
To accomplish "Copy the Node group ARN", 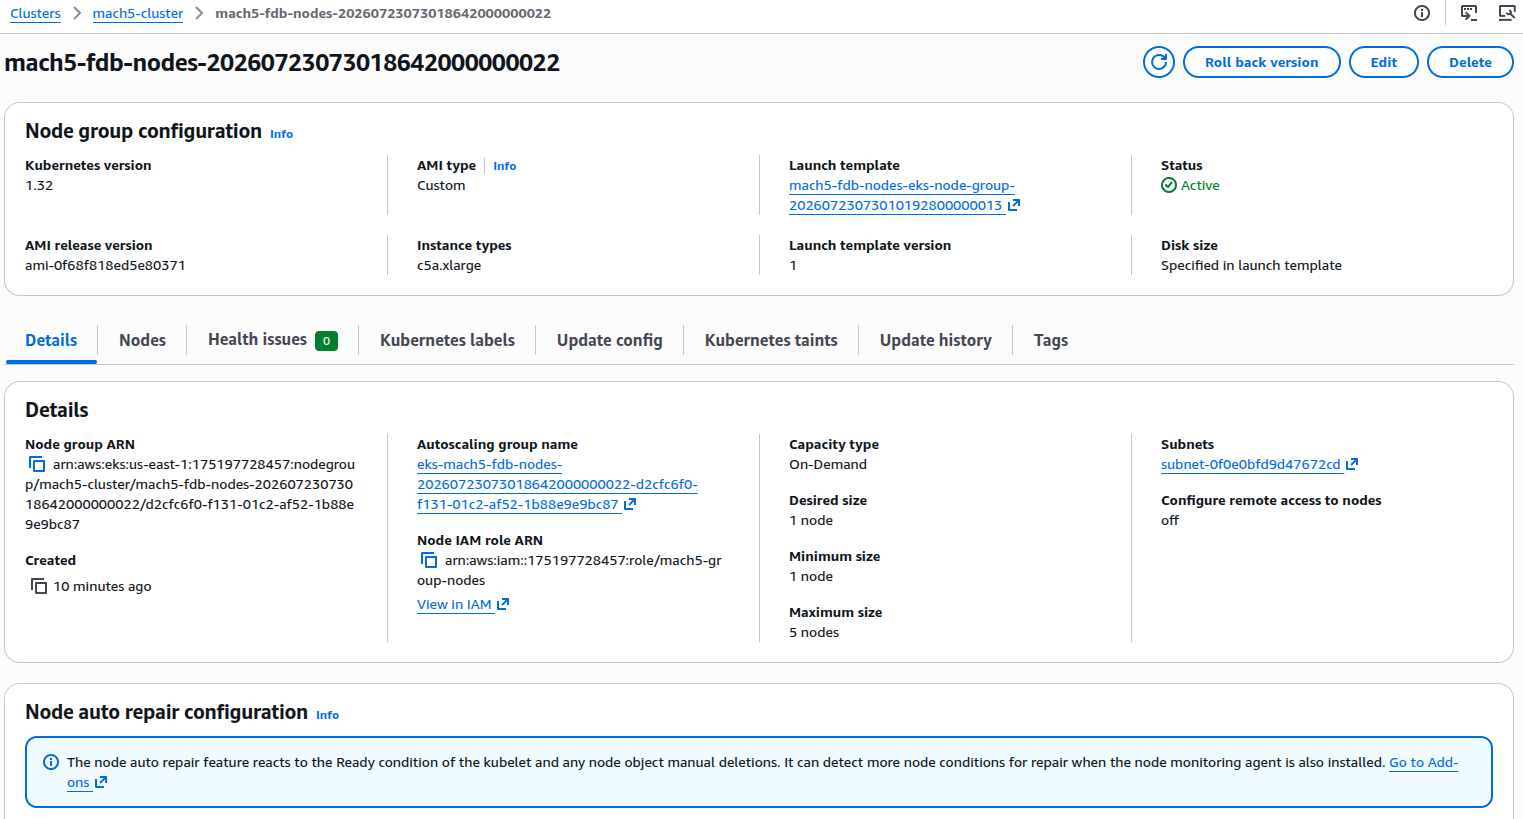I will 37,464.
